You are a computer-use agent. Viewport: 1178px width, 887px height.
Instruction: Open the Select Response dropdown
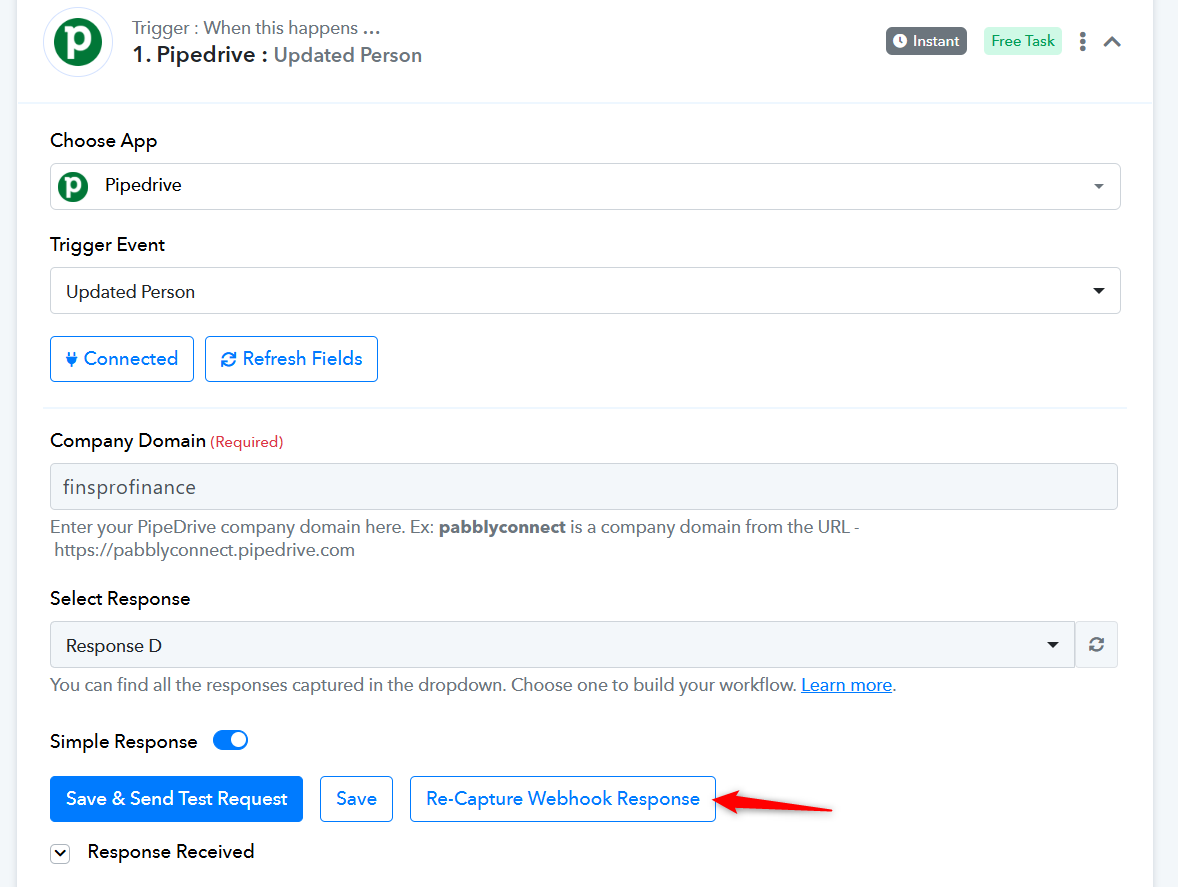[562, 644]
